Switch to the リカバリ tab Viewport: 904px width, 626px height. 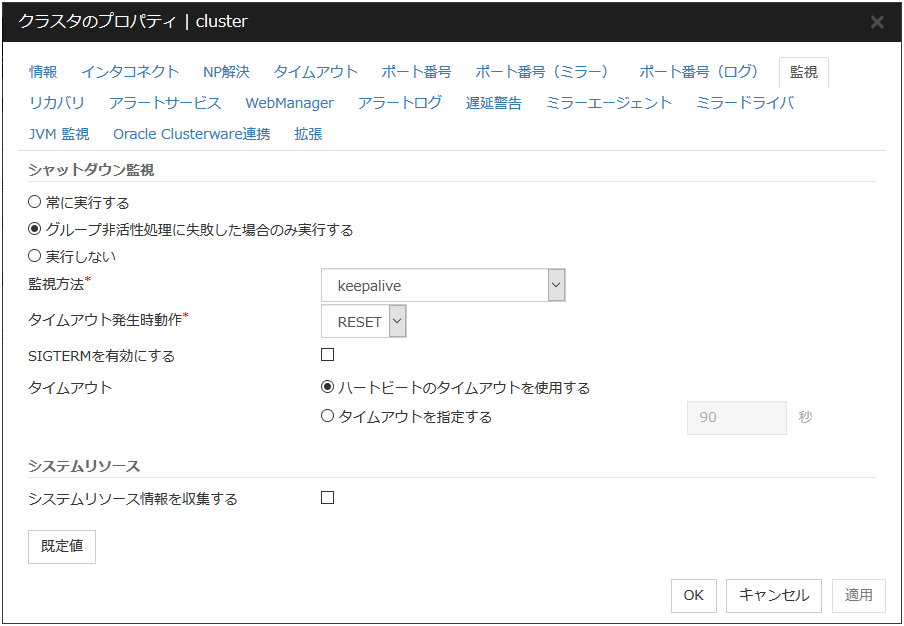[57, 103]
